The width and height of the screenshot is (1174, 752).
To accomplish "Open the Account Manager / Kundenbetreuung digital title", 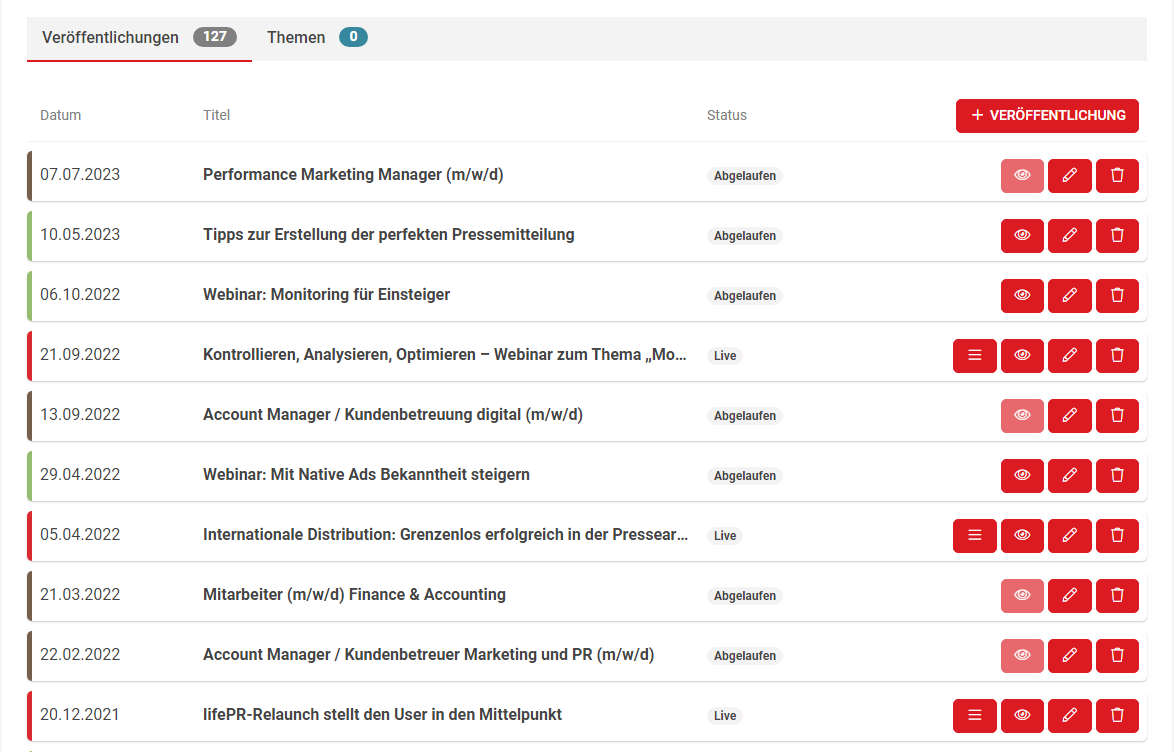I will (x=392, y=415).
